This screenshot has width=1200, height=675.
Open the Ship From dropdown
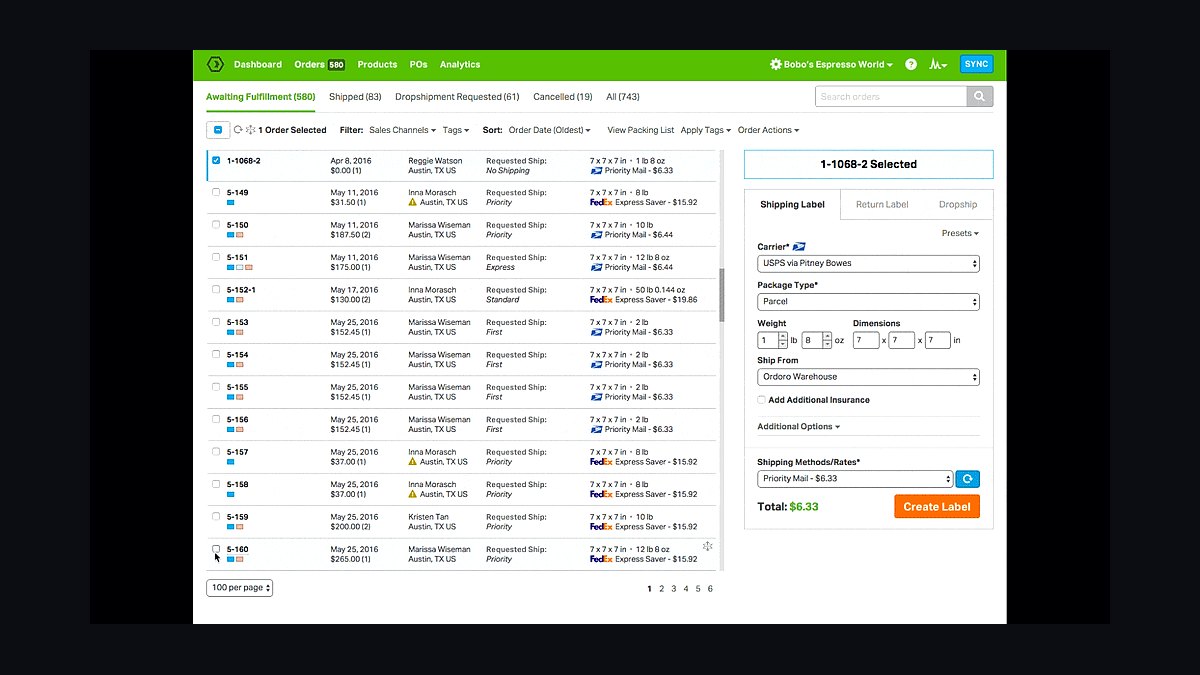click(x=868, y=377)
